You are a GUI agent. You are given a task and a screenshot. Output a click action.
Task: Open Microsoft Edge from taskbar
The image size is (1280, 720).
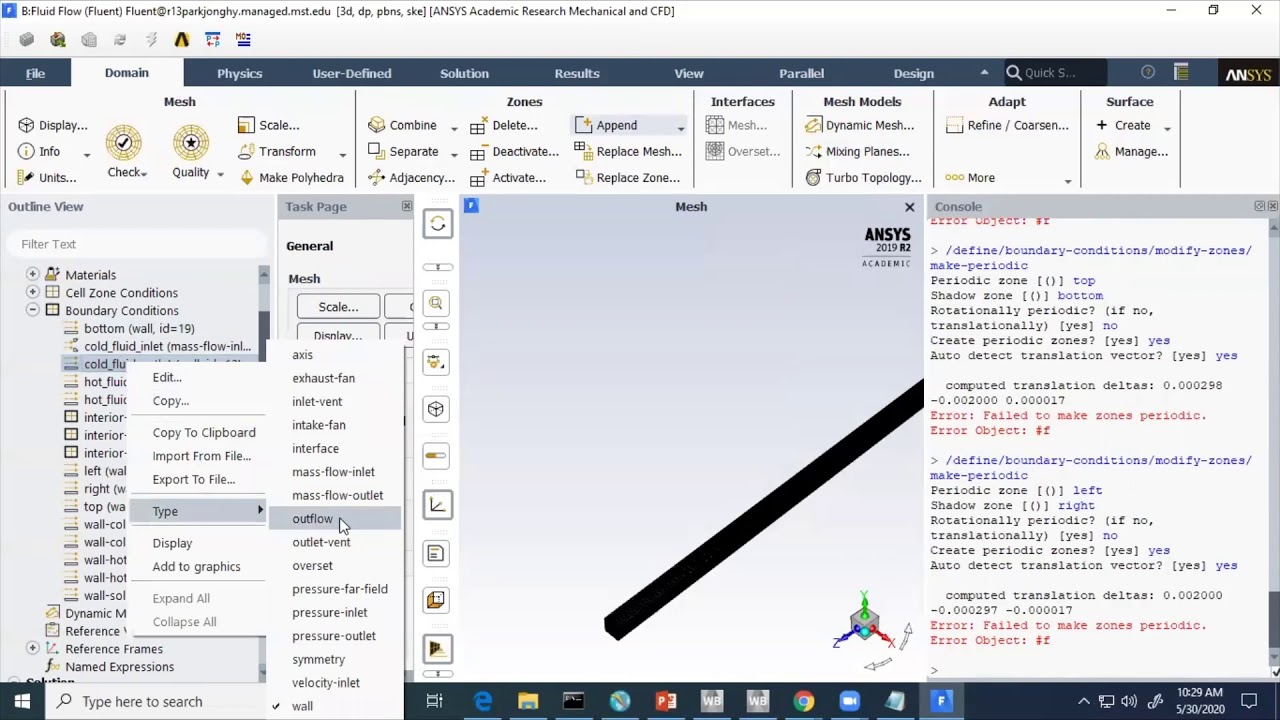click(x=483, y=701)
